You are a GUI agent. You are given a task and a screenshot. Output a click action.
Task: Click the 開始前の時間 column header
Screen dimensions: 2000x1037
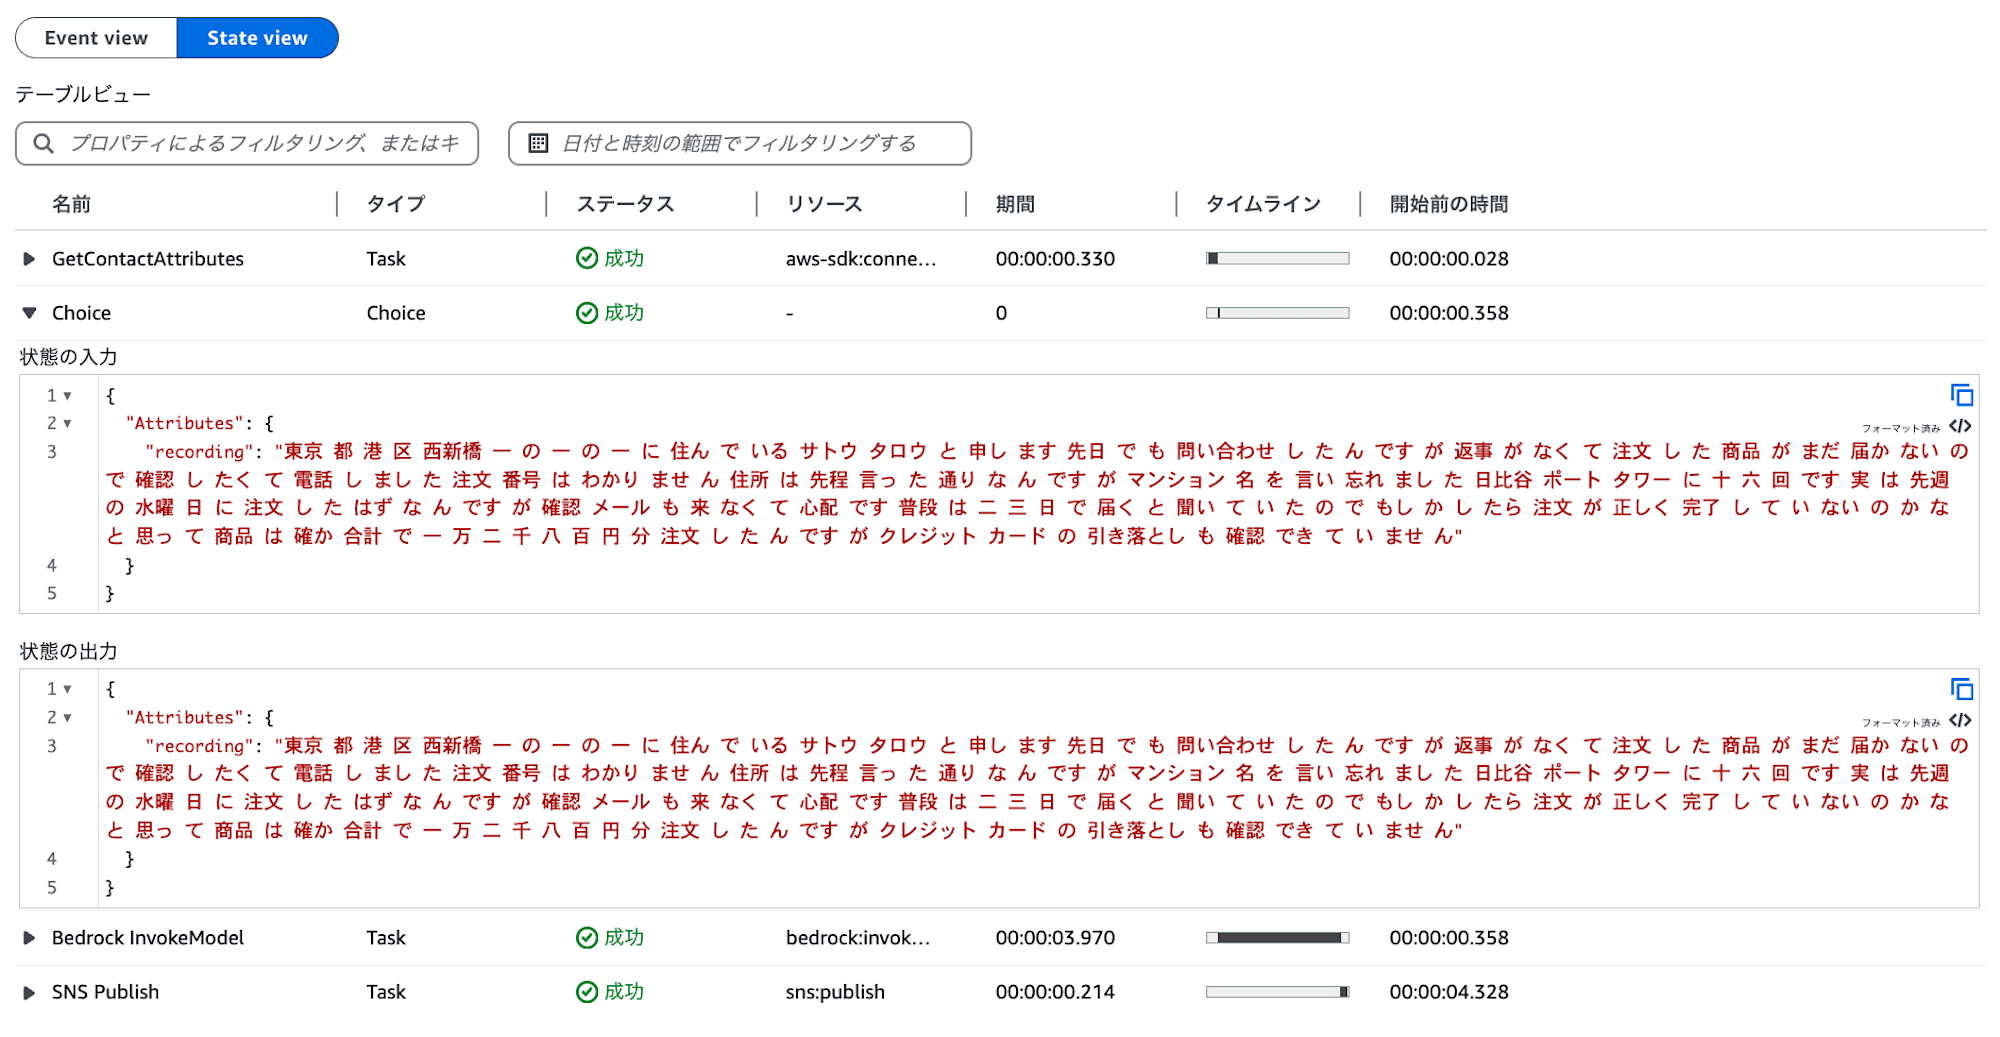tap(1449, 204)
